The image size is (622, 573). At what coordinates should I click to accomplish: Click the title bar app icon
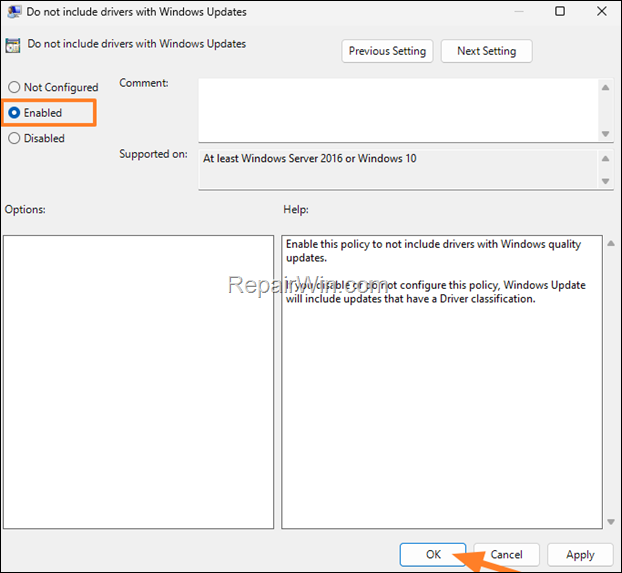(14, 12)
